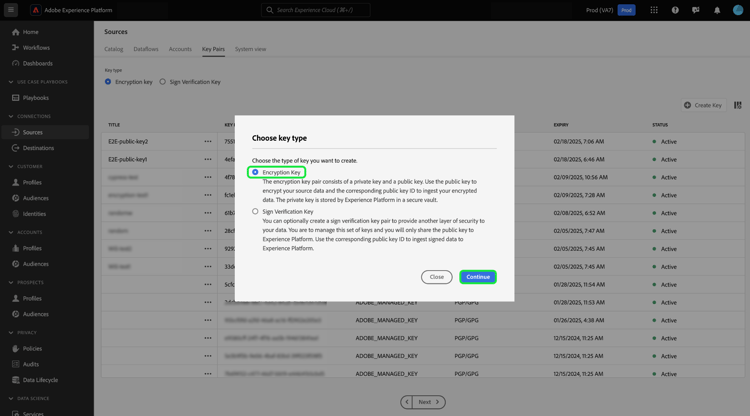Viewport: 750px width, 416px height.
Task: Select Encryption Key radio in dialog
Action: click(255, 172)
